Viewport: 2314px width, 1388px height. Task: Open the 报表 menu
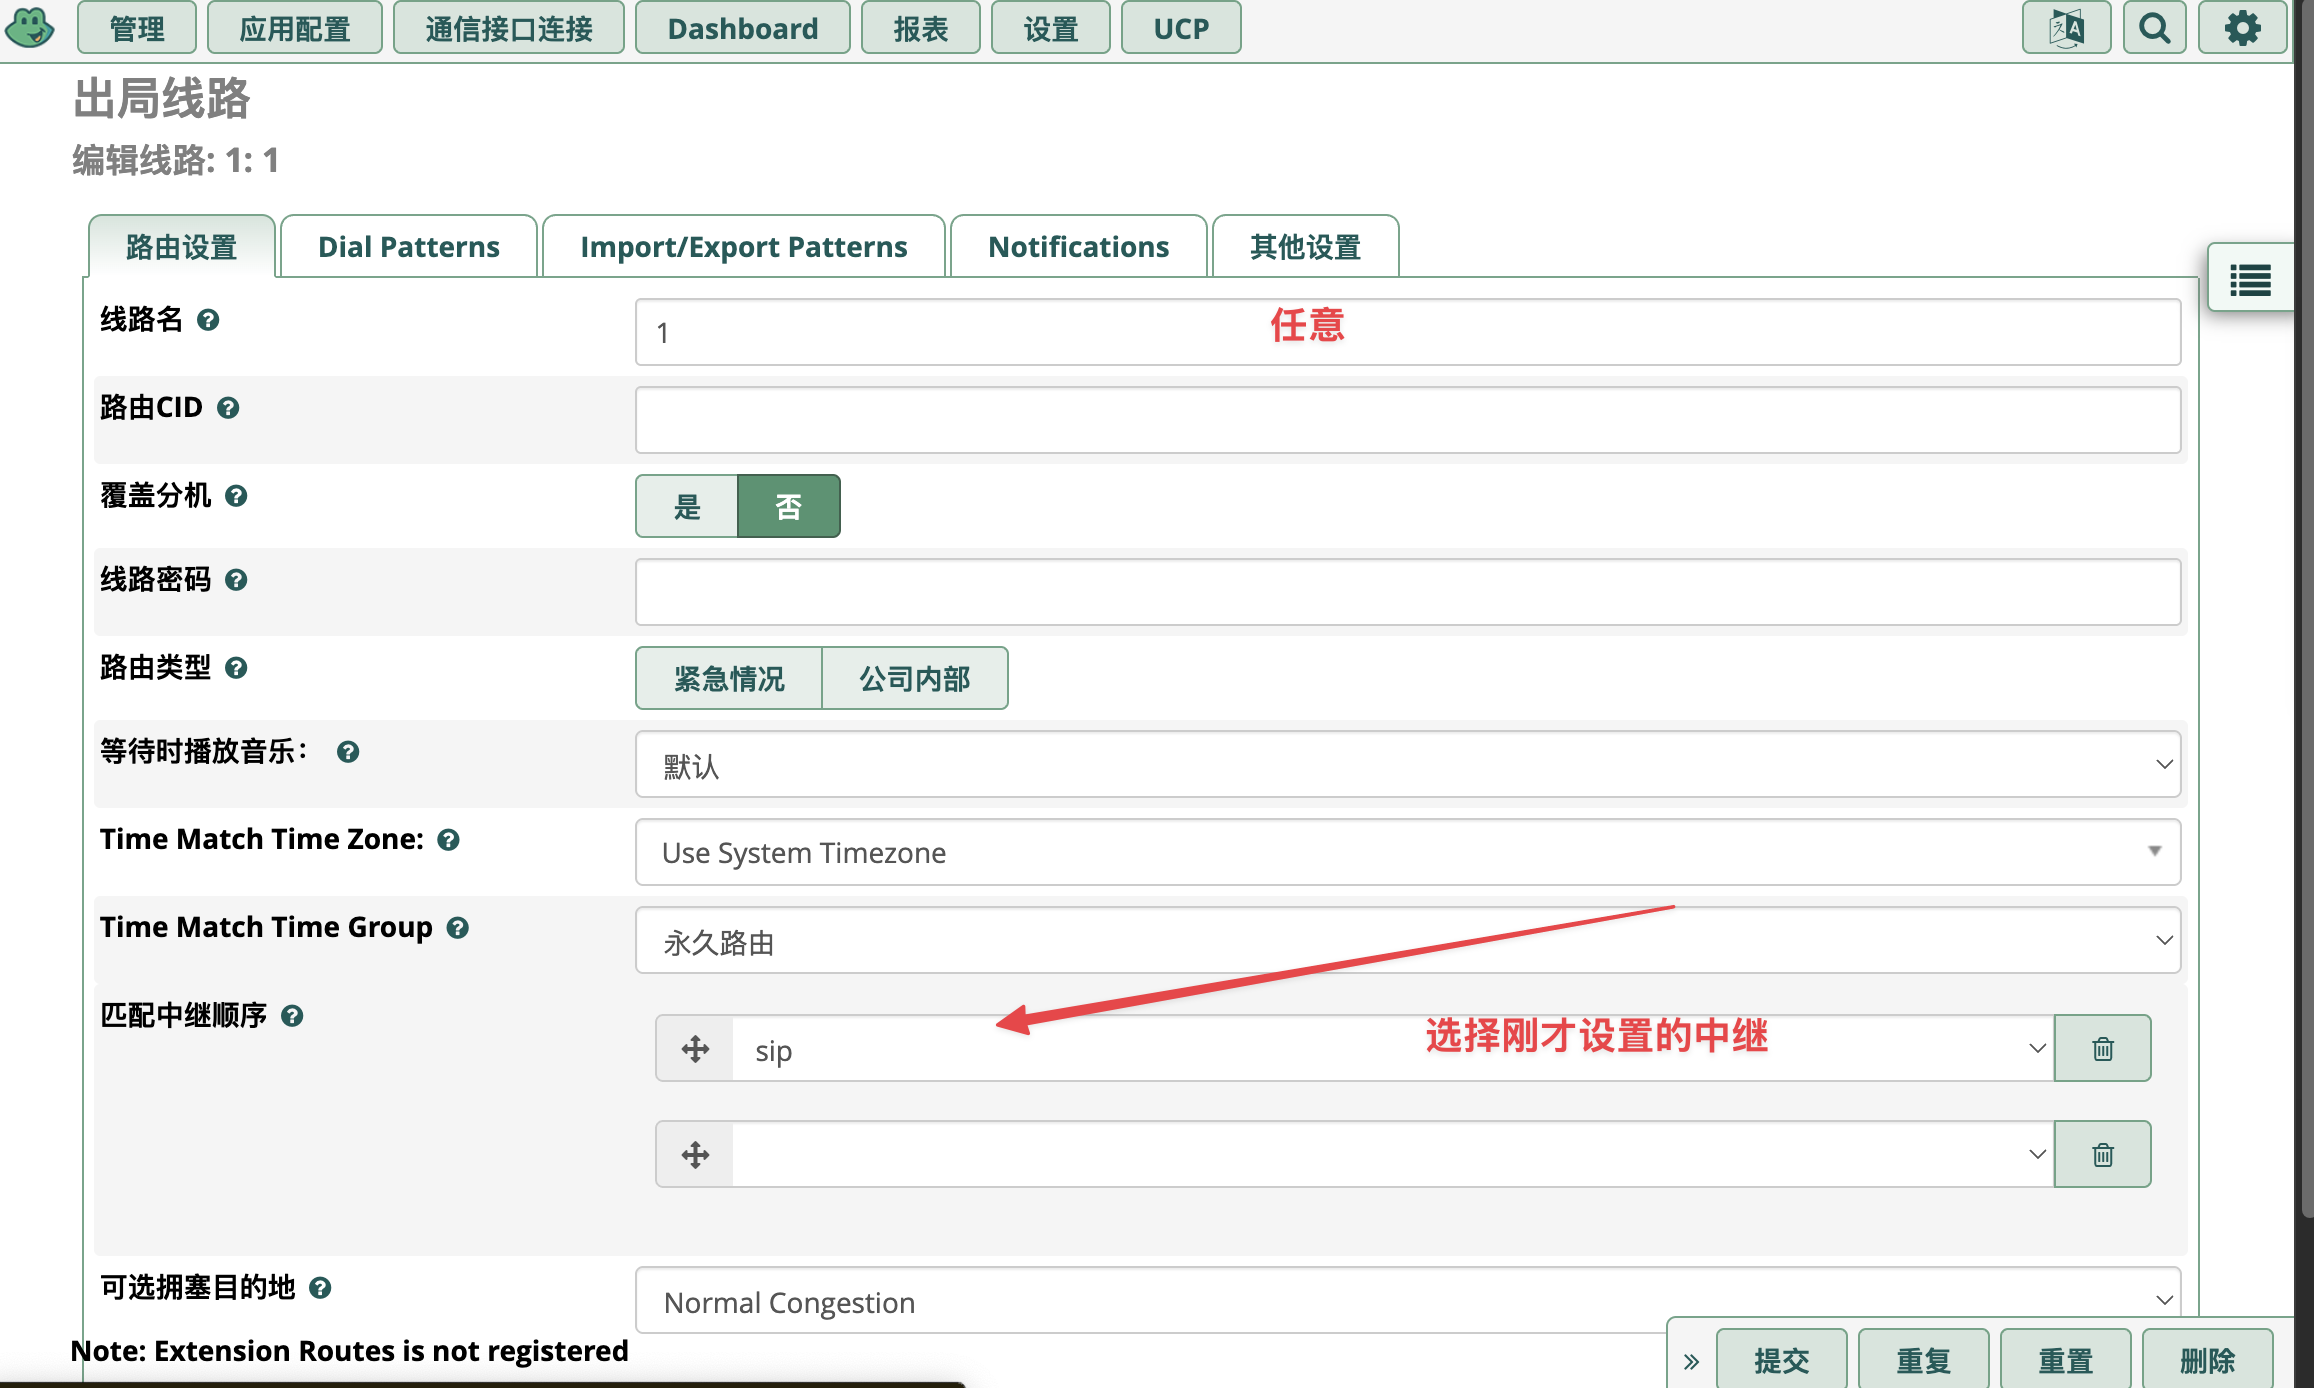coord(921,28)
